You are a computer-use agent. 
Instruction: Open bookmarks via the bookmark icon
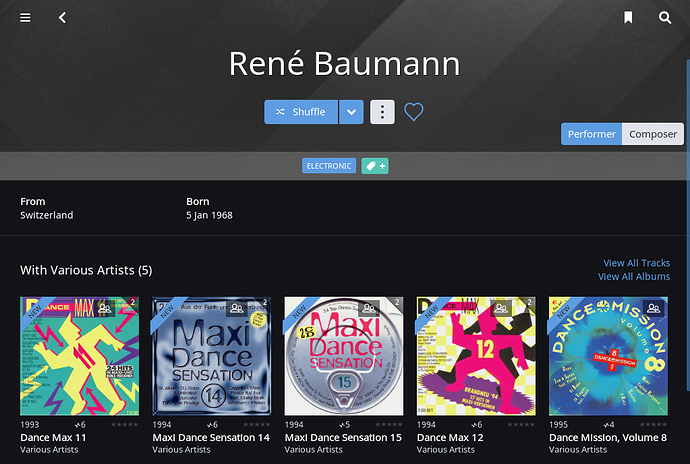click(628, 18)
